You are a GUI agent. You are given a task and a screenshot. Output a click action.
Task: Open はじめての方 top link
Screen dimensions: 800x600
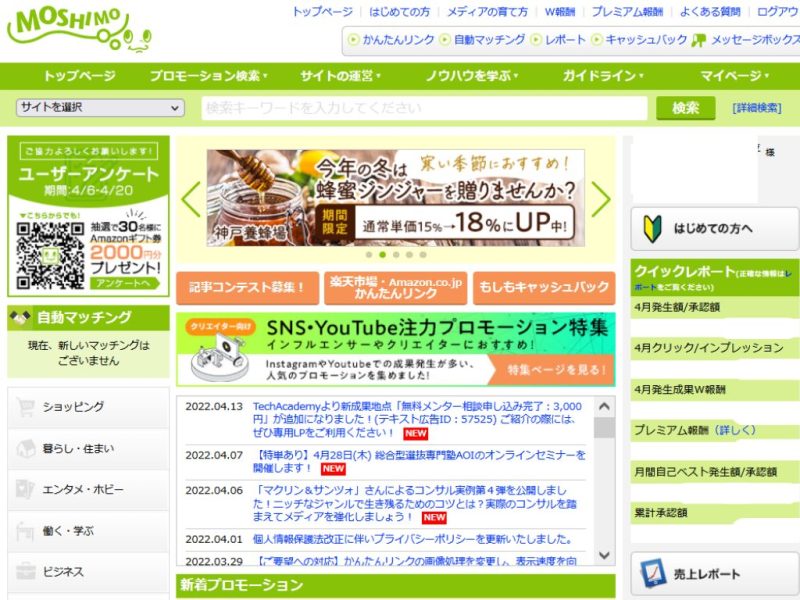pyautogui.click(x=399, y=12)
